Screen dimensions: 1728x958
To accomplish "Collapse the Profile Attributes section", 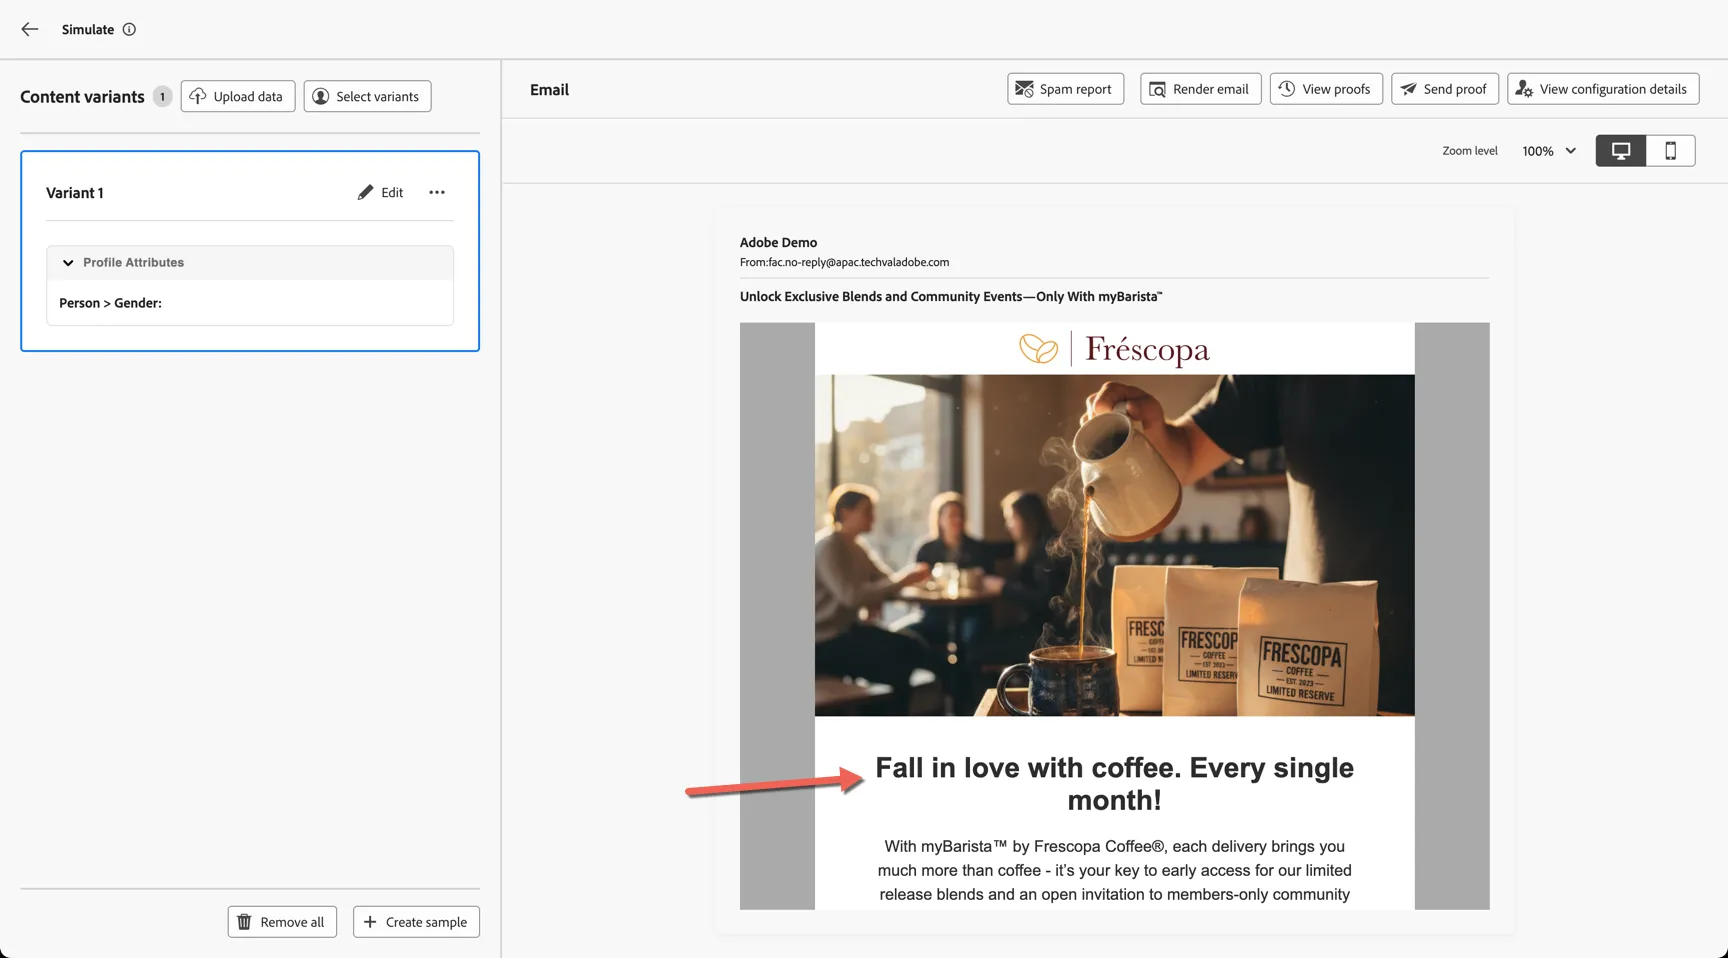I will [68, 262].
